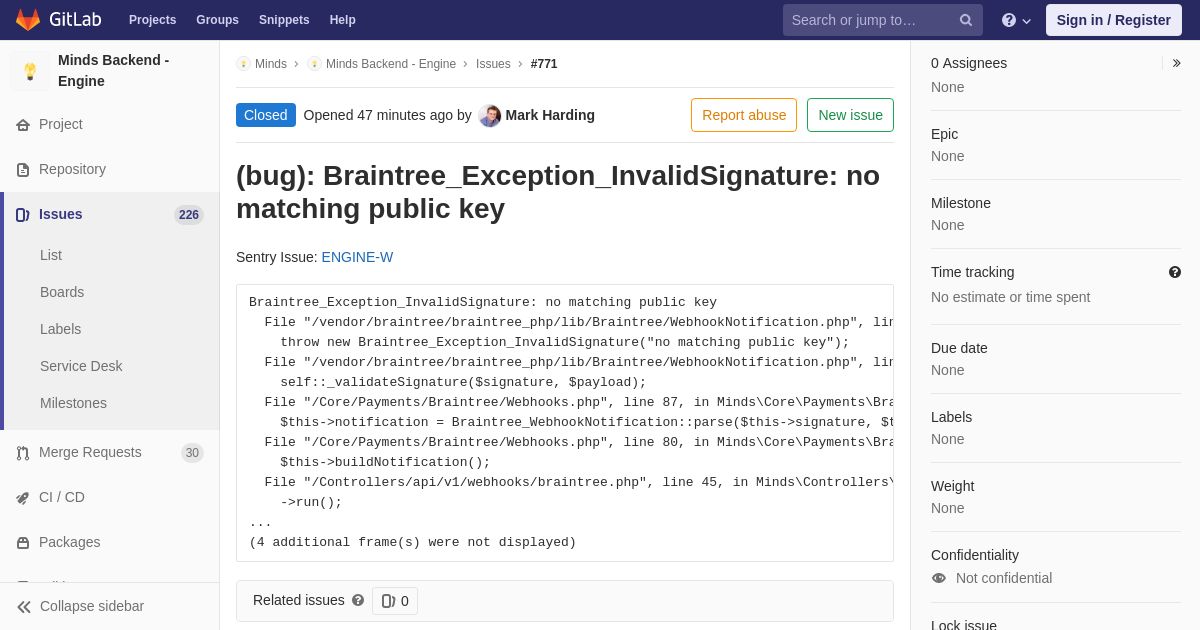This screenshot has width=1200, height=630.
Task: Click the 0 Assignees heading
Action: (x=969, y=63)
